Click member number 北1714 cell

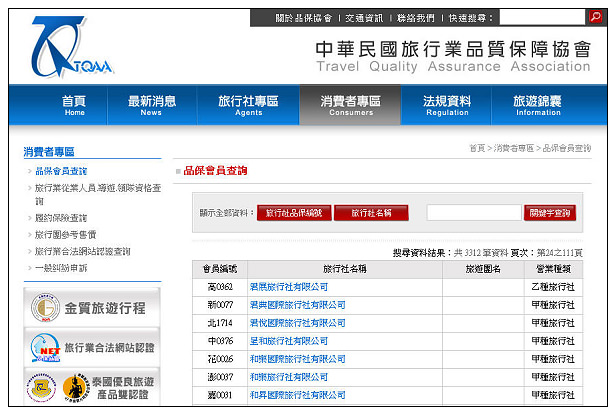pyautogui.click(x=220, y=323)
